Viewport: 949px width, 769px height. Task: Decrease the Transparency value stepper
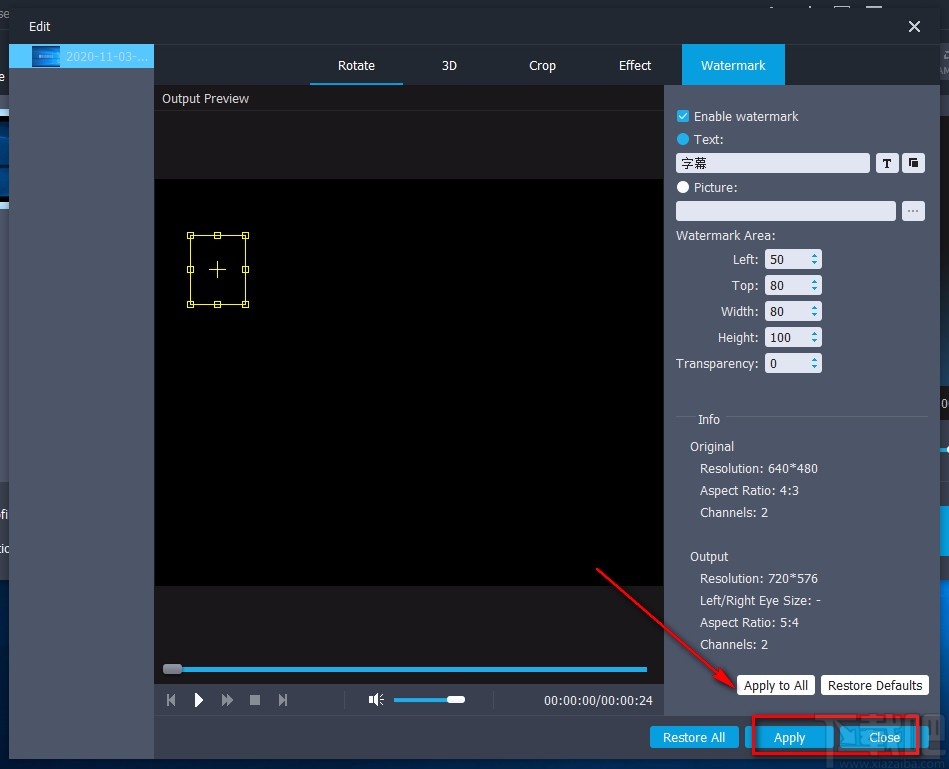[x=814, y=367]
